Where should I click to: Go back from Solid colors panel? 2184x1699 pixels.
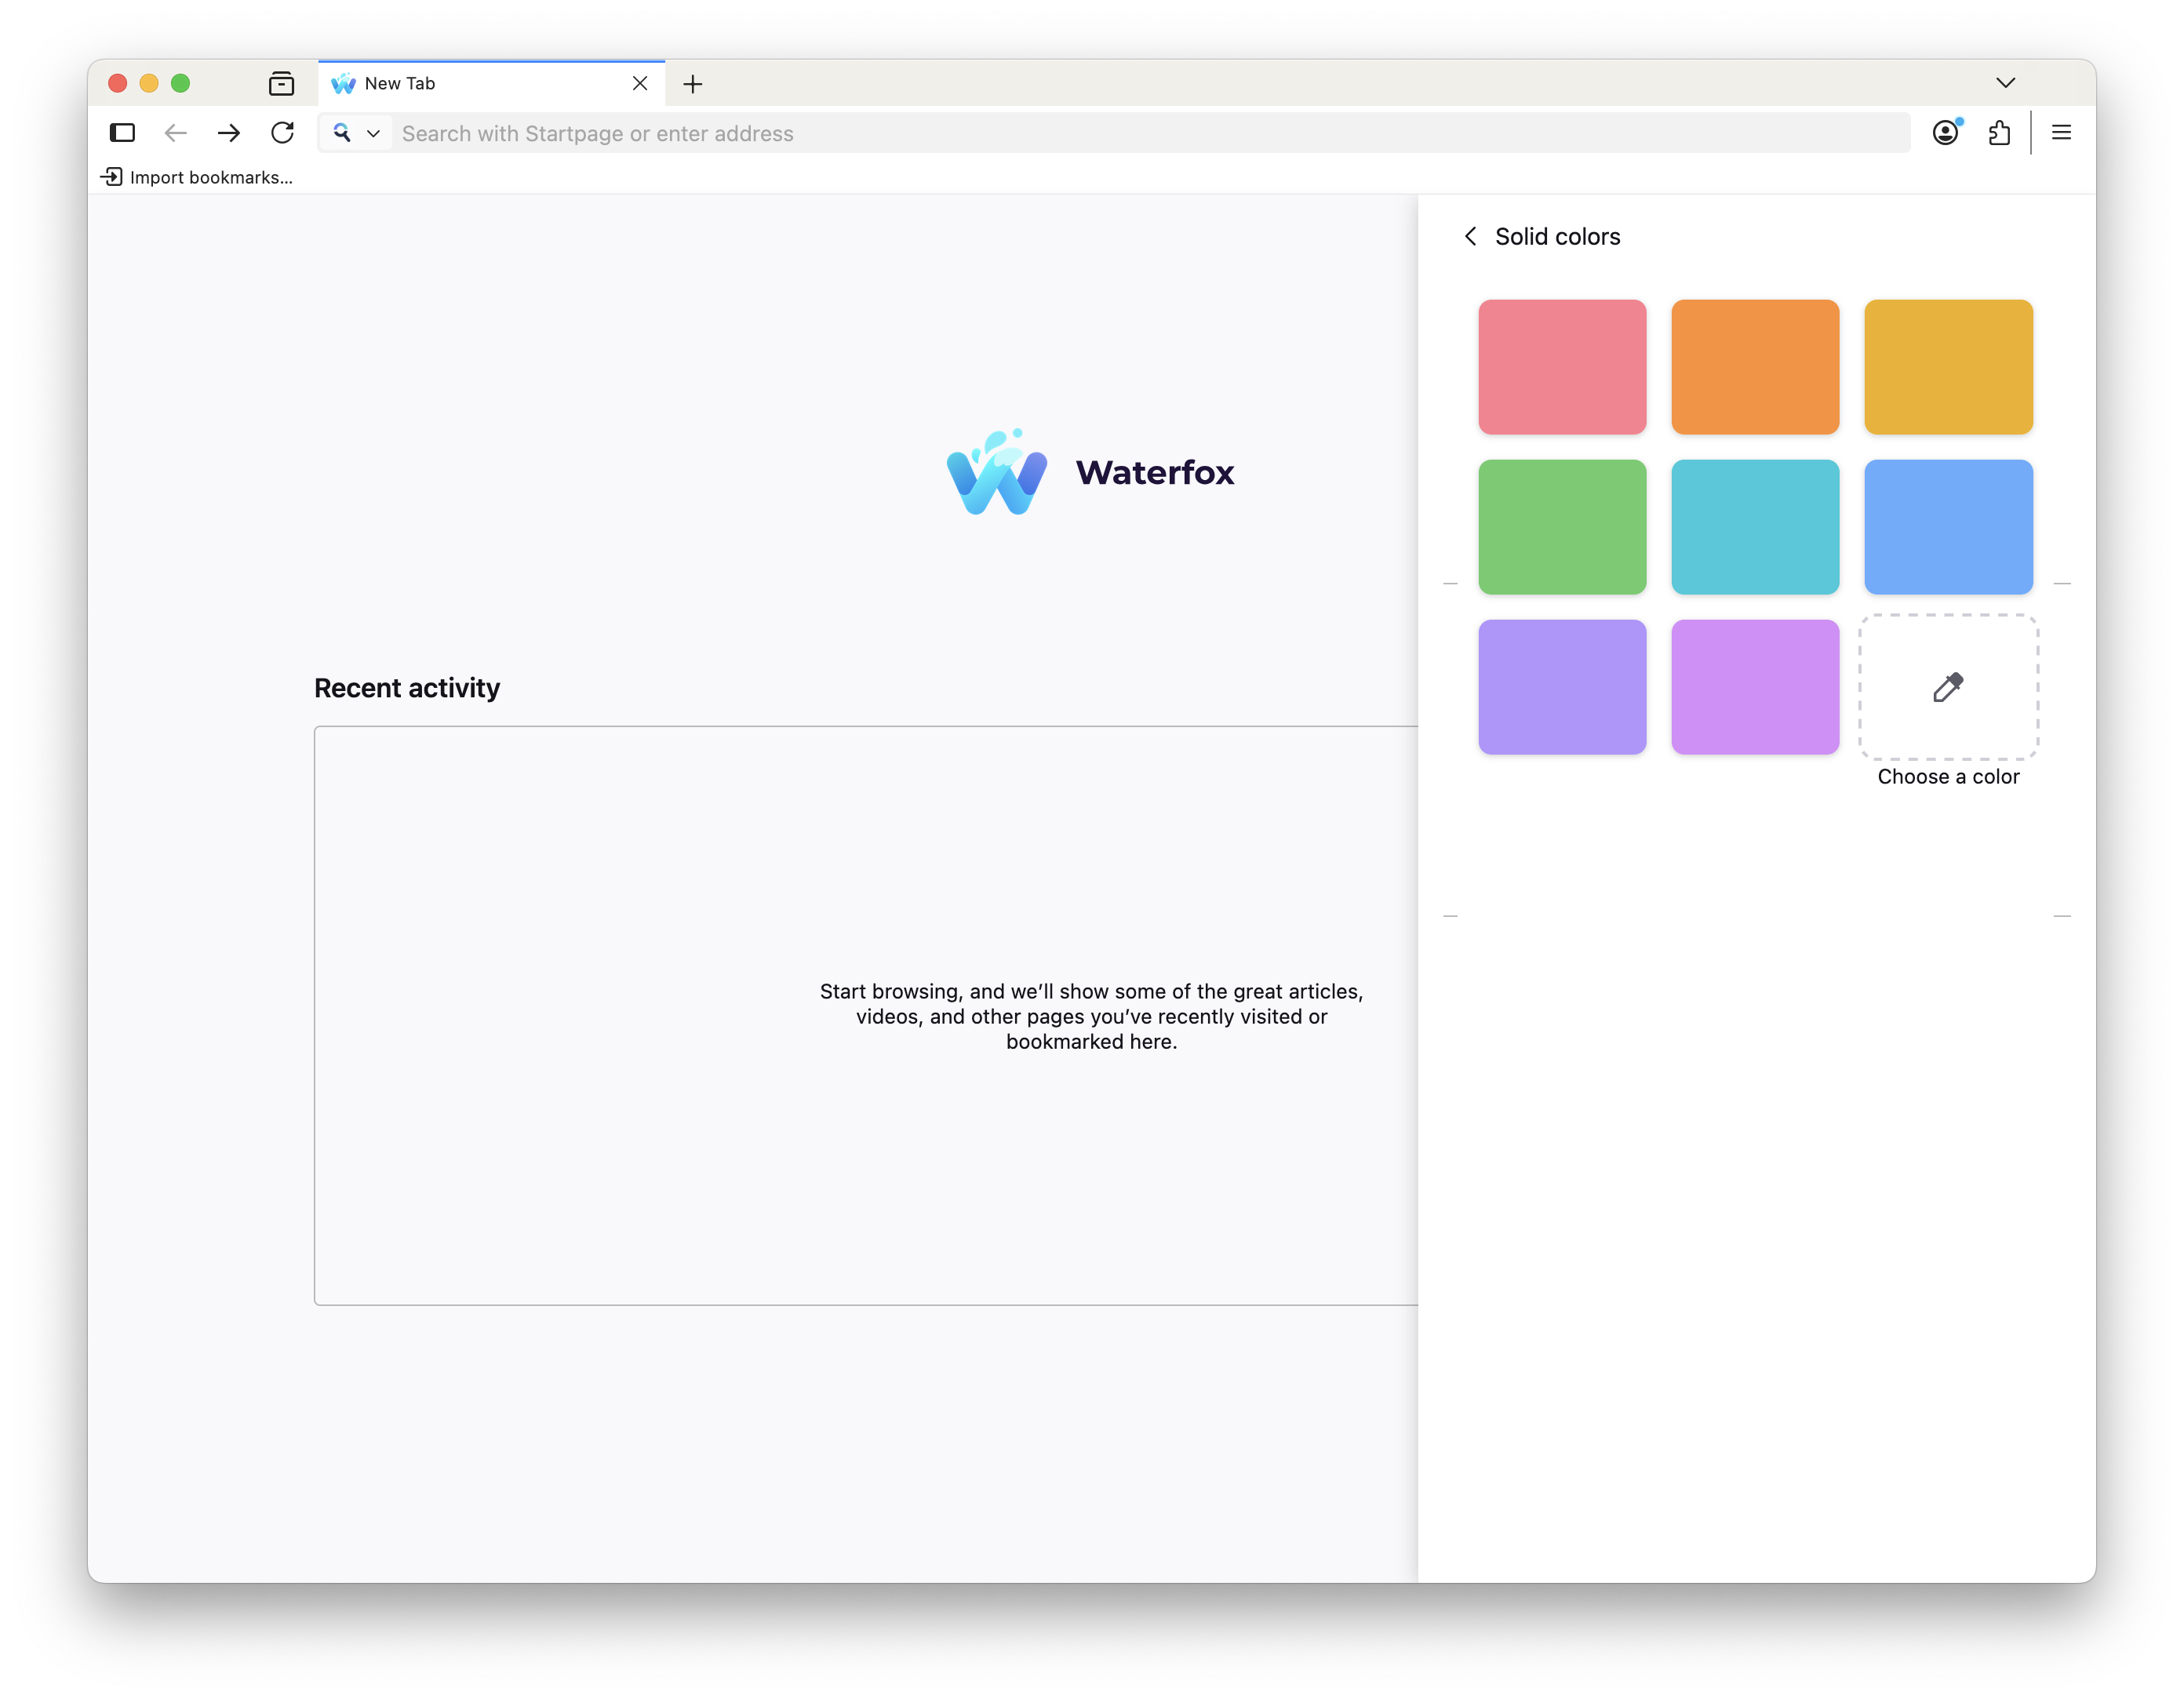tap(1470, 236)
